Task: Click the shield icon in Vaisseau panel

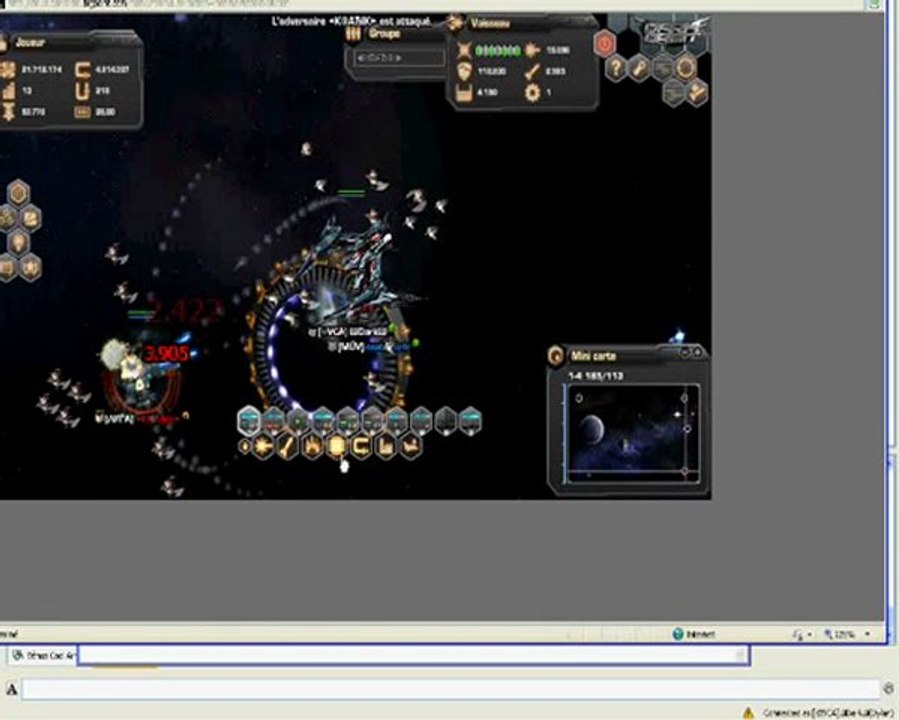Action: [464, 71]
